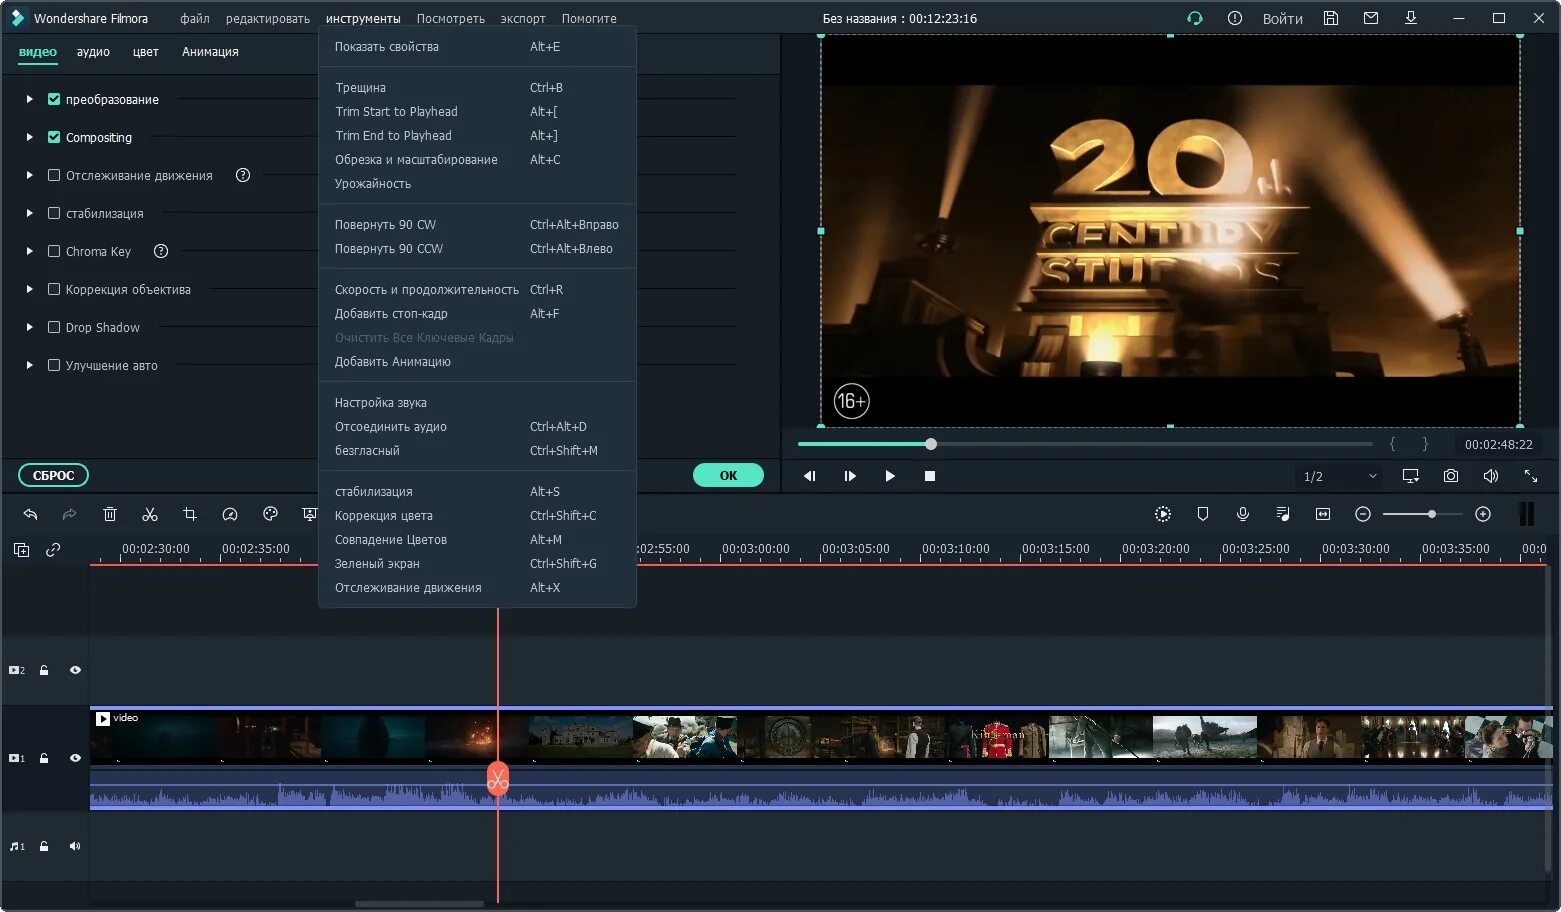Open preview display settings monitor icon
Screen dimensions: 1561x912
1411,476
